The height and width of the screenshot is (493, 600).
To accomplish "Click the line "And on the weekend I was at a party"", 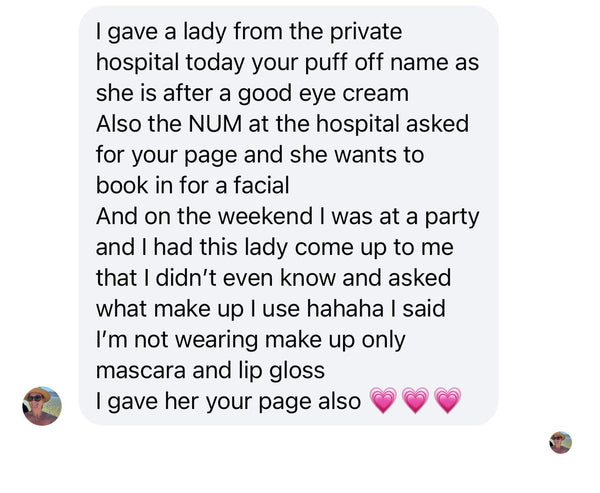I will (x=287, y=217).
